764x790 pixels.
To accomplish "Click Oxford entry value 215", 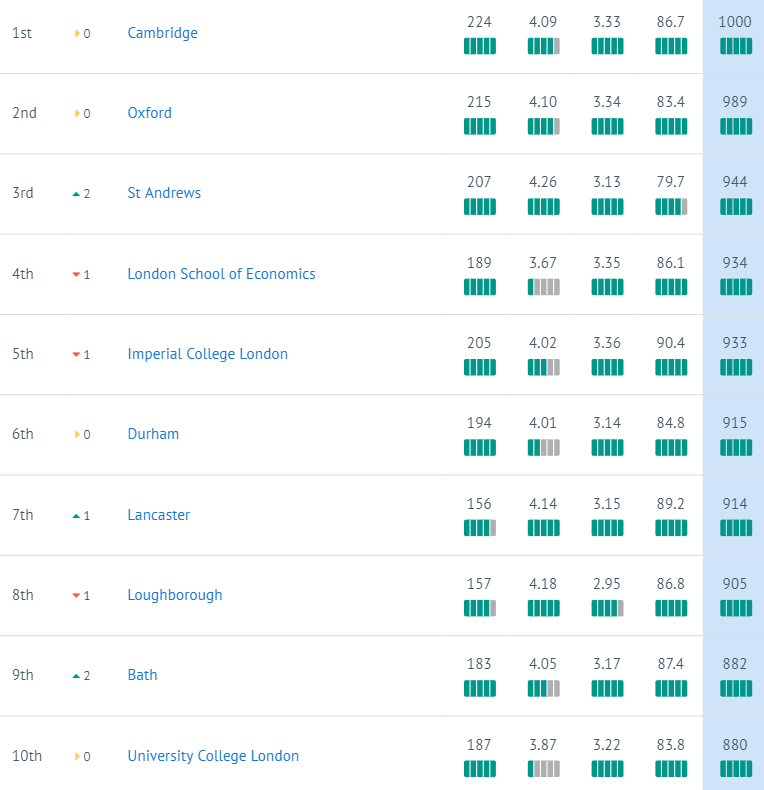I will pos(479,102).
